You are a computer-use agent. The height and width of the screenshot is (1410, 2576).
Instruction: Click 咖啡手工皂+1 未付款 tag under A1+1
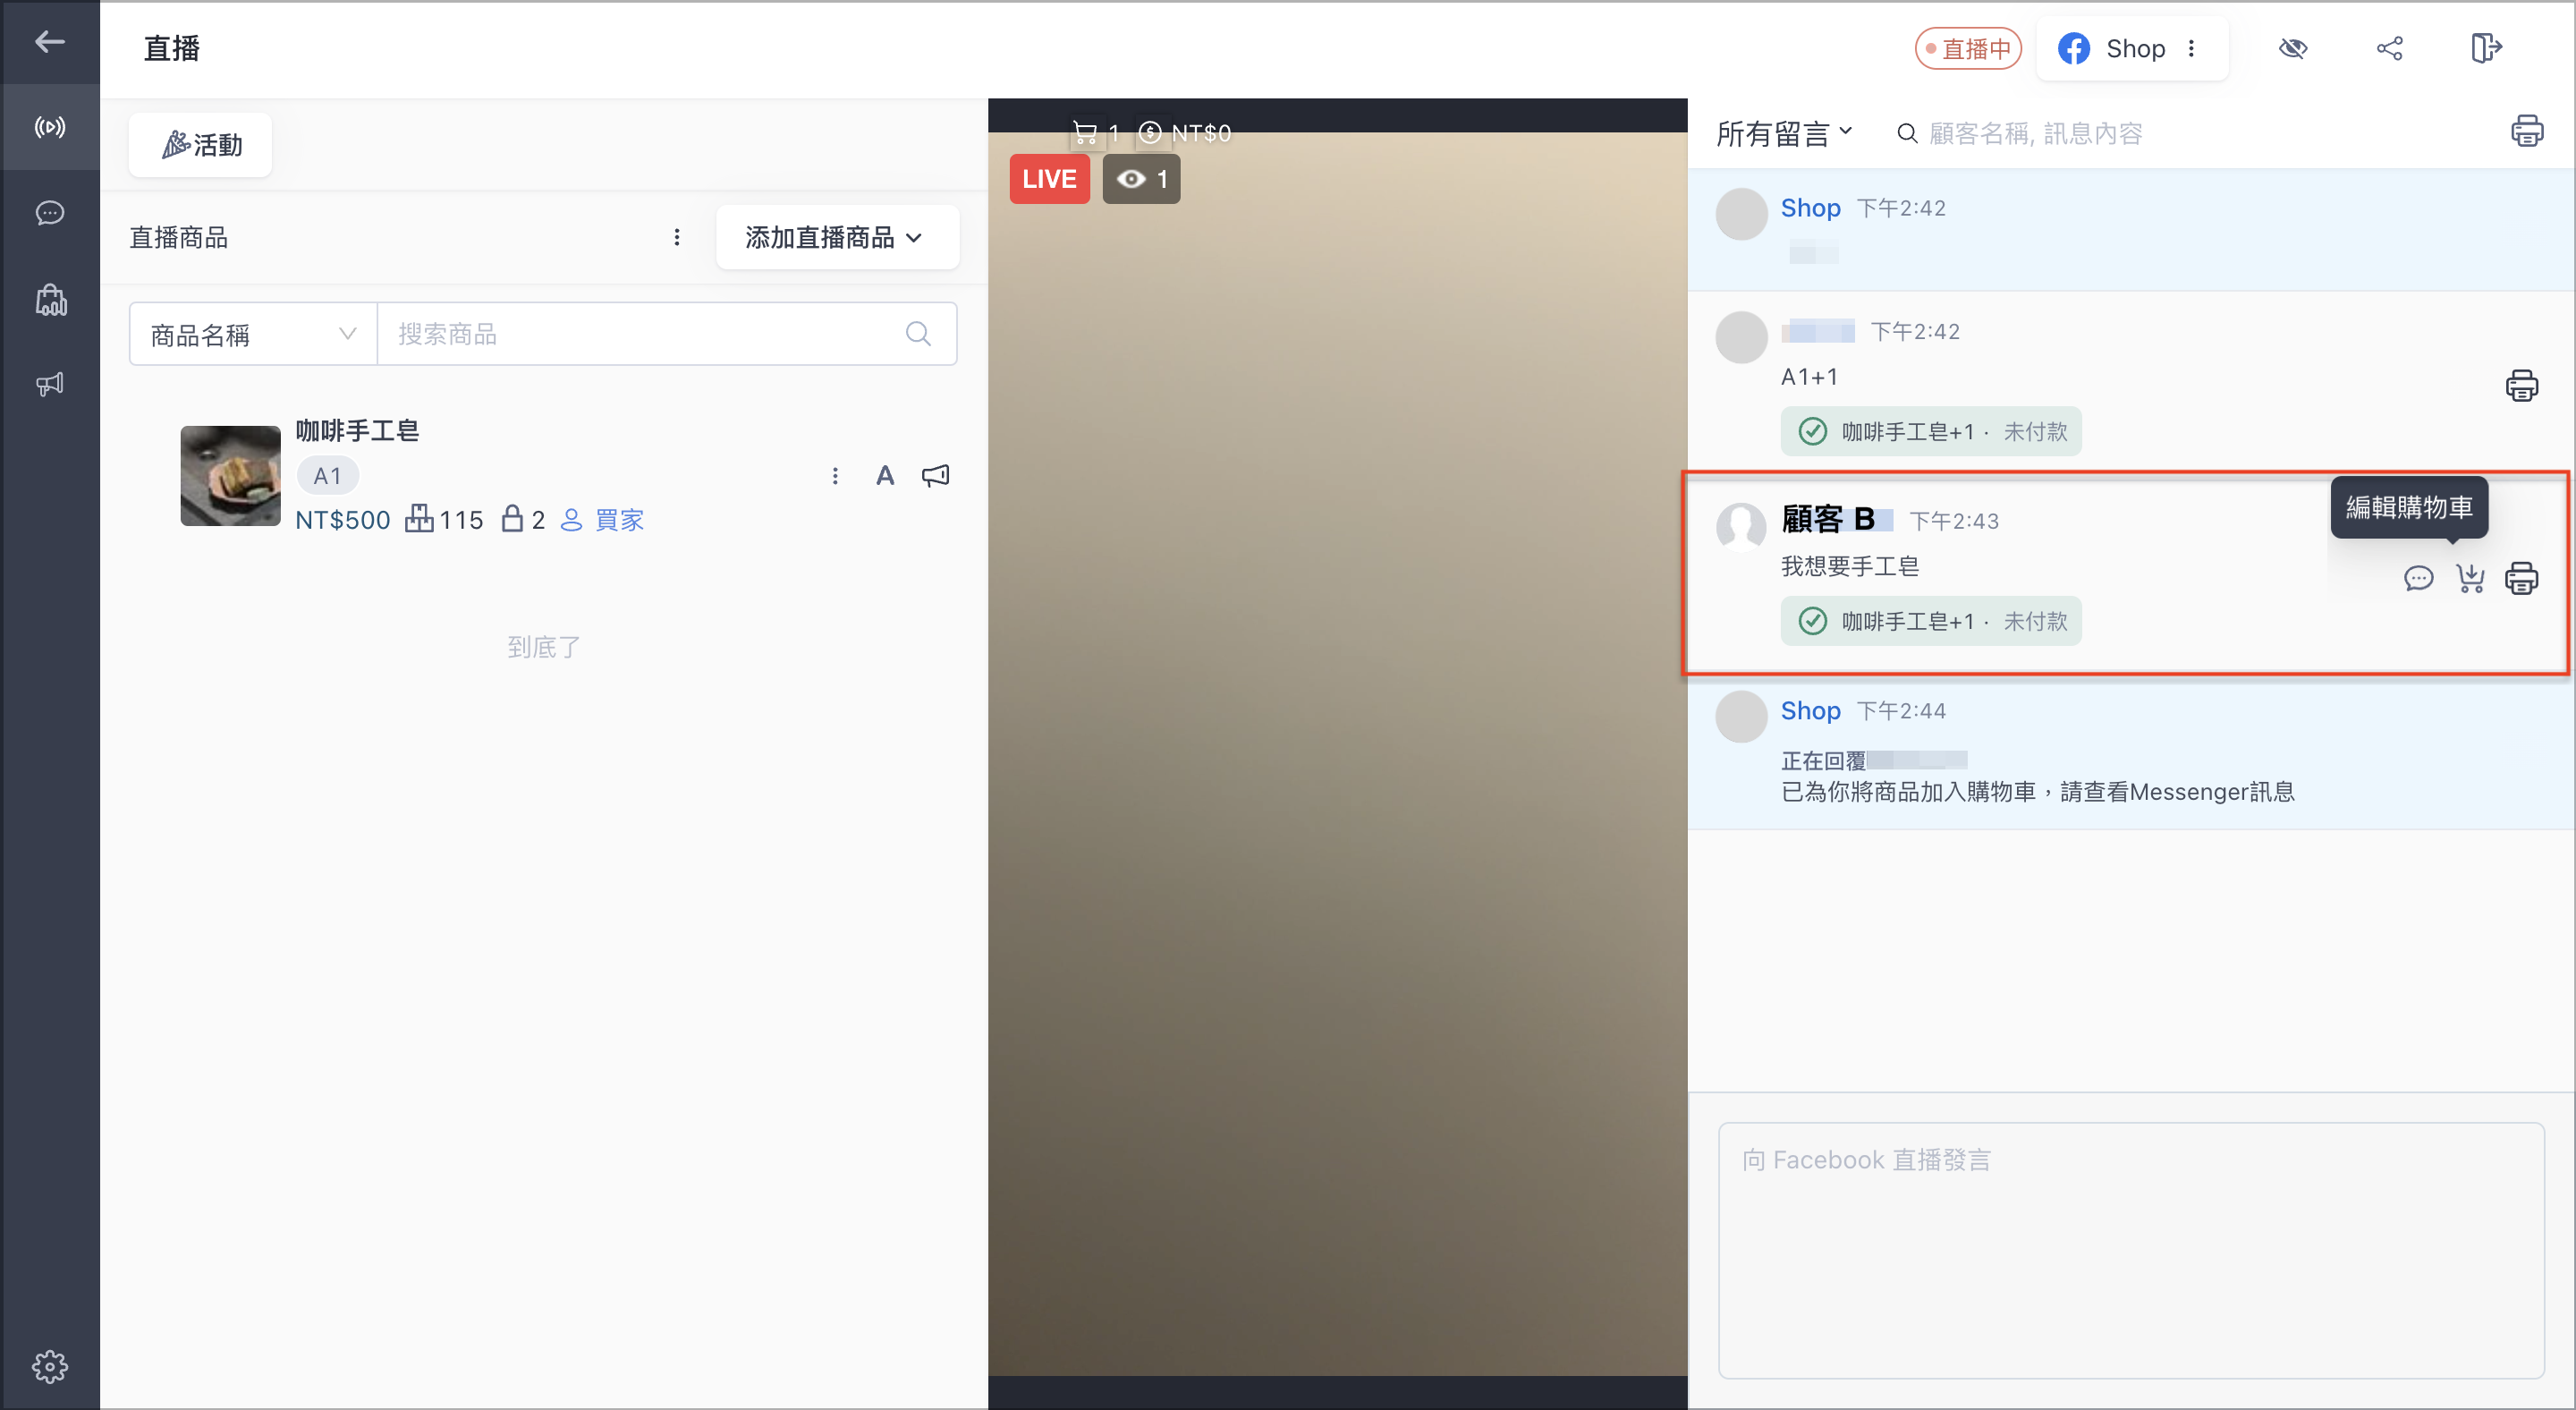[1931, 431]
